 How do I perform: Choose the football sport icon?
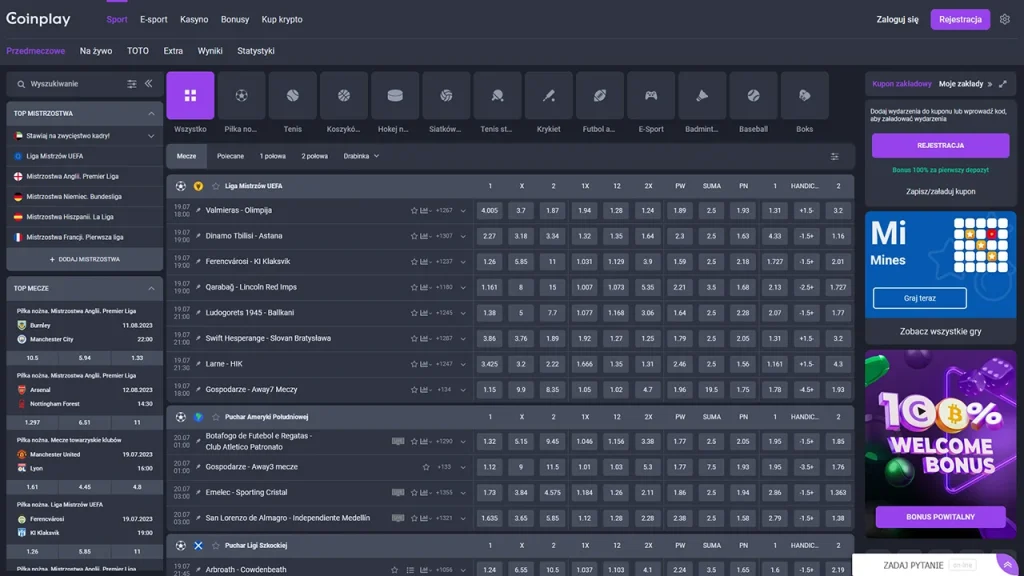click(x=241, y=95)
